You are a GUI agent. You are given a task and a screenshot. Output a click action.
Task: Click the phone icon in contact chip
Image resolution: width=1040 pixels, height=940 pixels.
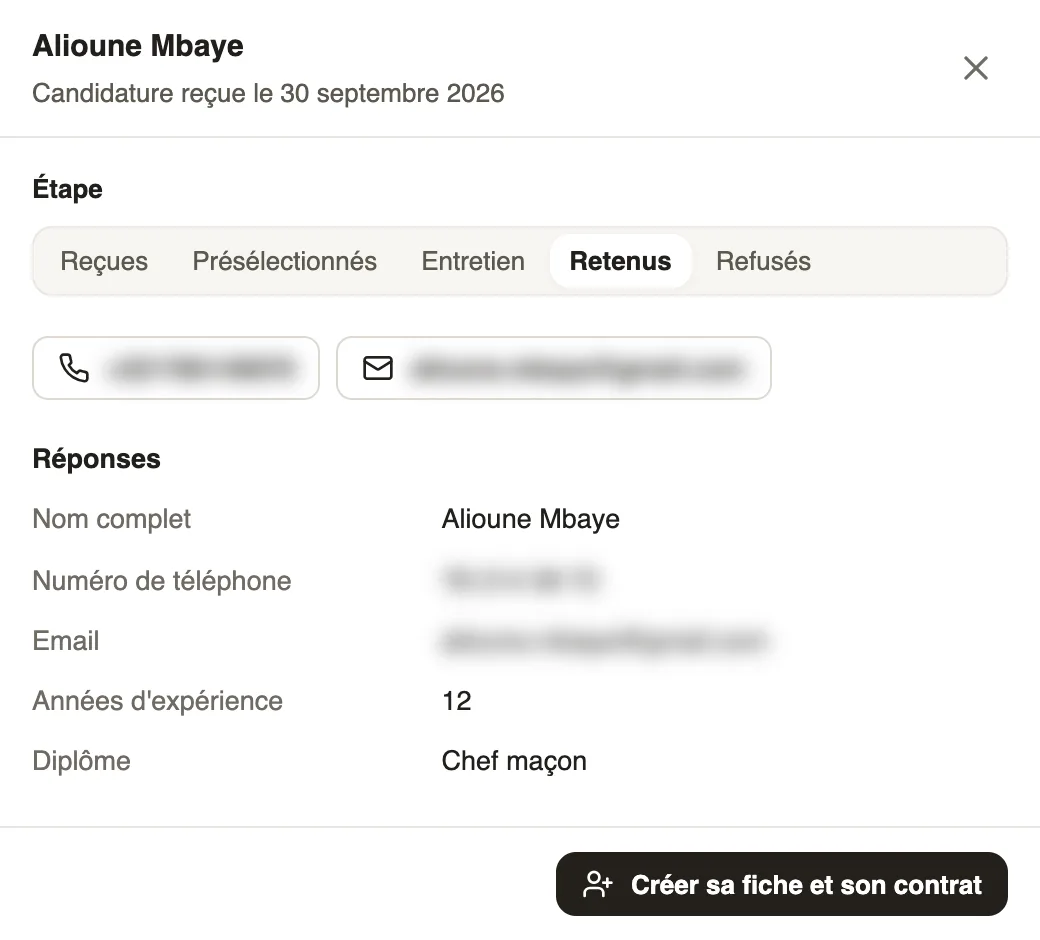[74, 368]
